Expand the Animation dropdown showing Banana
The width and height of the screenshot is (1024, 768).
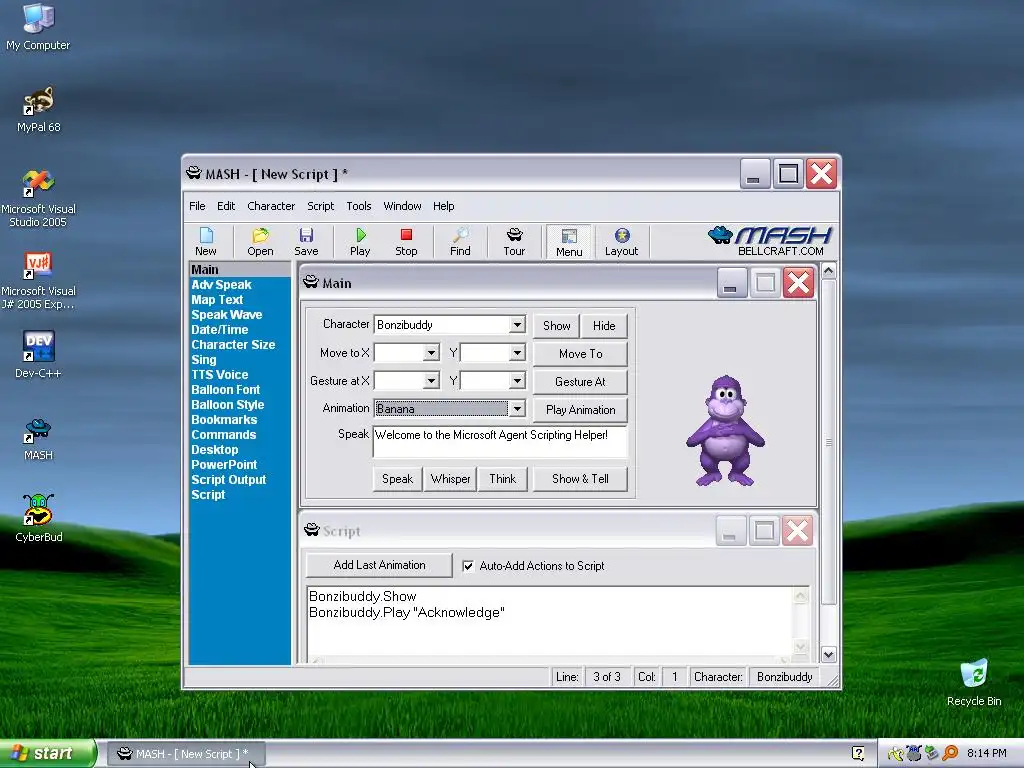517,409
